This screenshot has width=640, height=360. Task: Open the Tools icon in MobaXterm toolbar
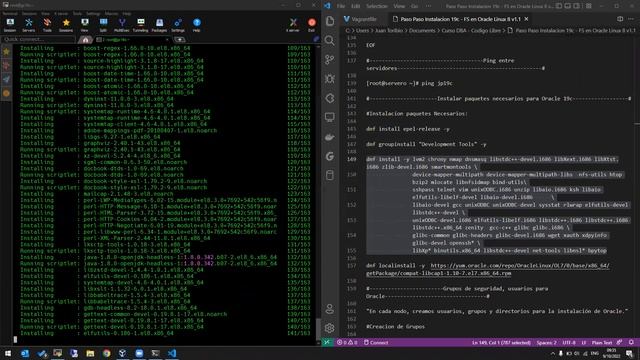point(47,25)
